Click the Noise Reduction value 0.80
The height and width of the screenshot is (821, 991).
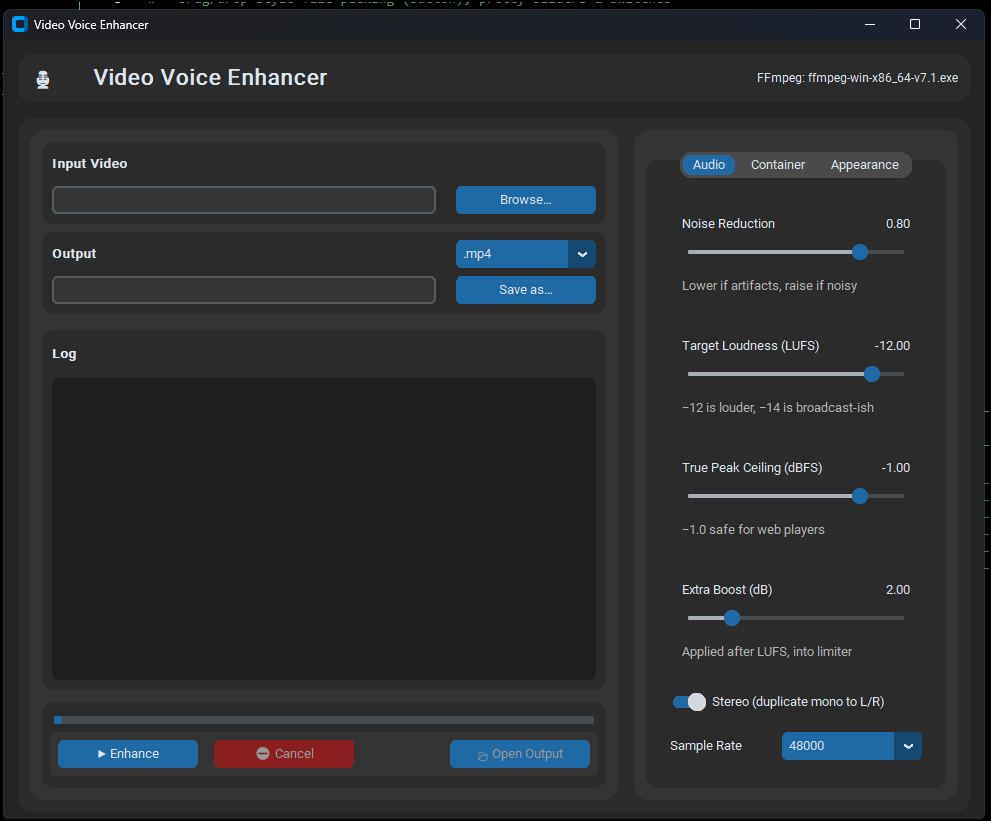(x=897, y=224)
